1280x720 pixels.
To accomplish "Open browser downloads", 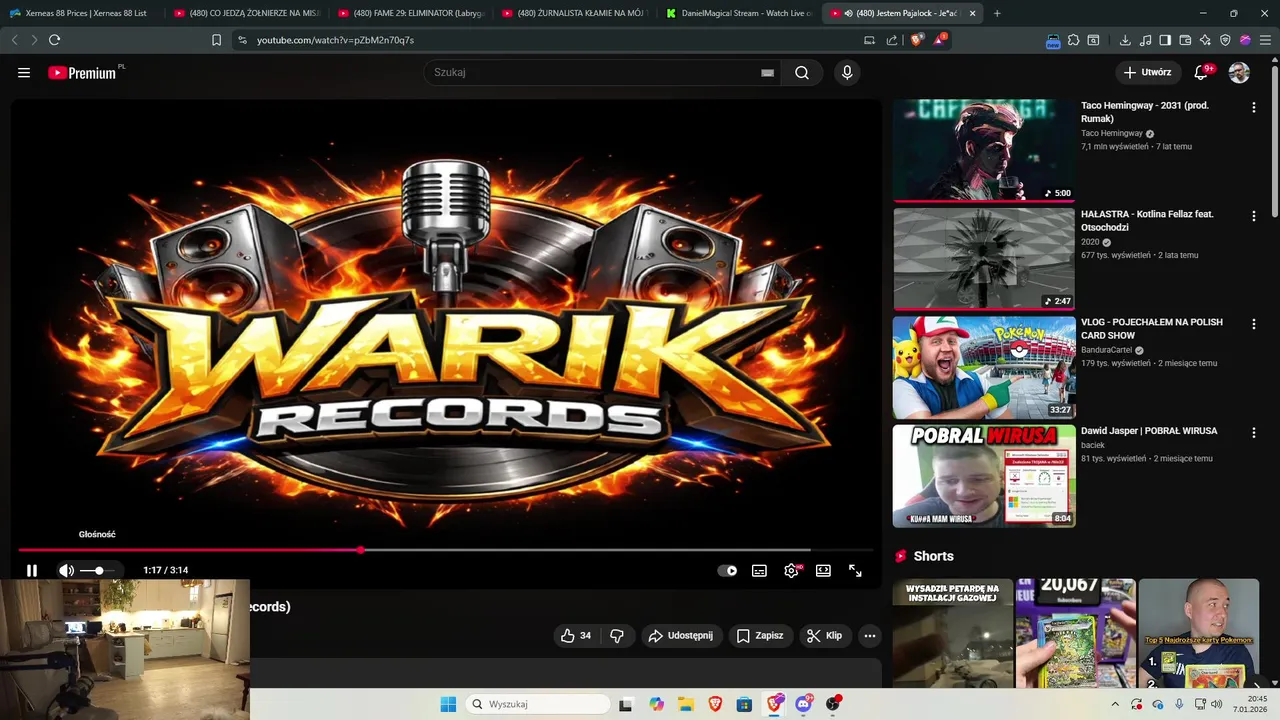I will [1125, 40].
